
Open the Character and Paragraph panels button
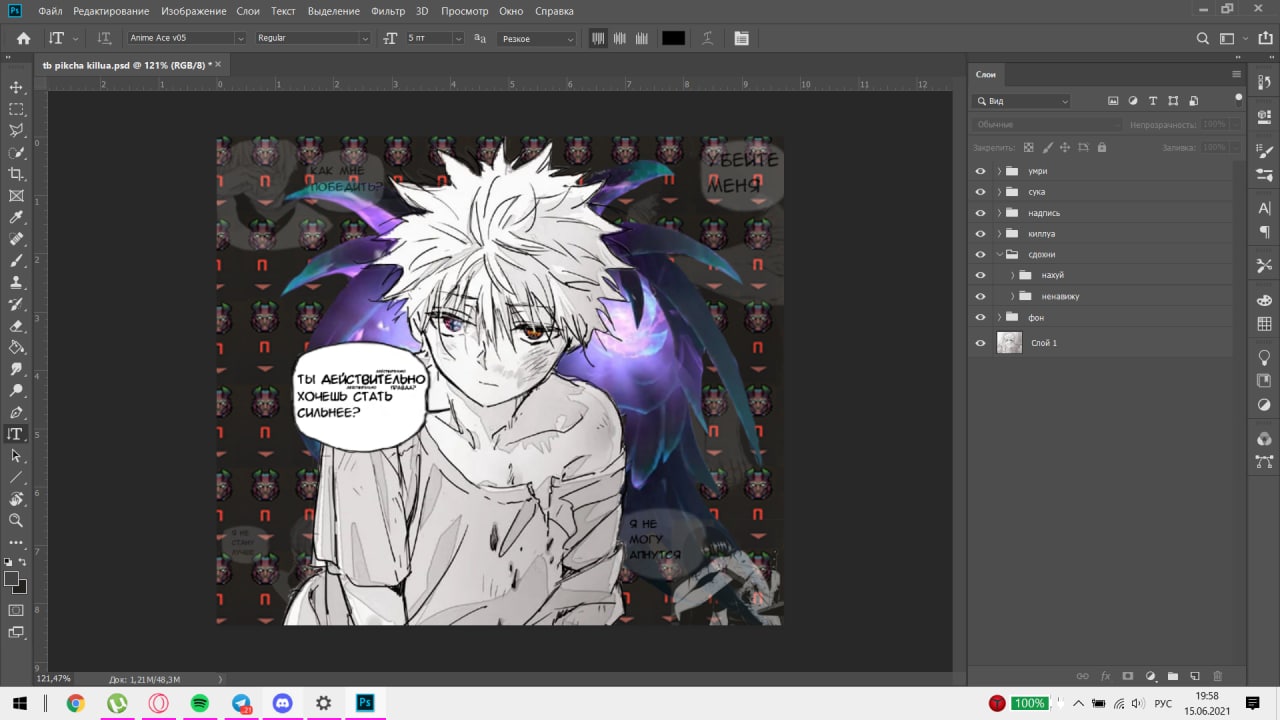(741, 38)
